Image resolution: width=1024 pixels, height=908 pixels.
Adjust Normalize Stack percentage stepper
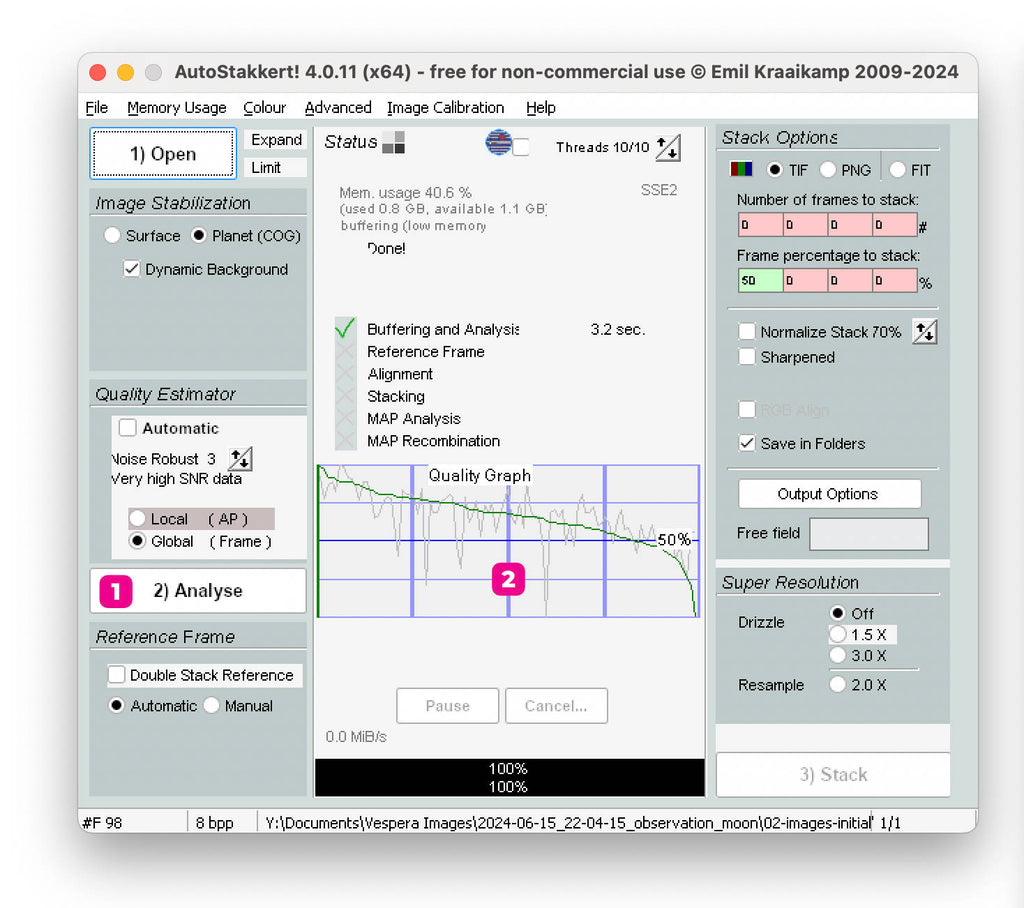coord(924,332)
